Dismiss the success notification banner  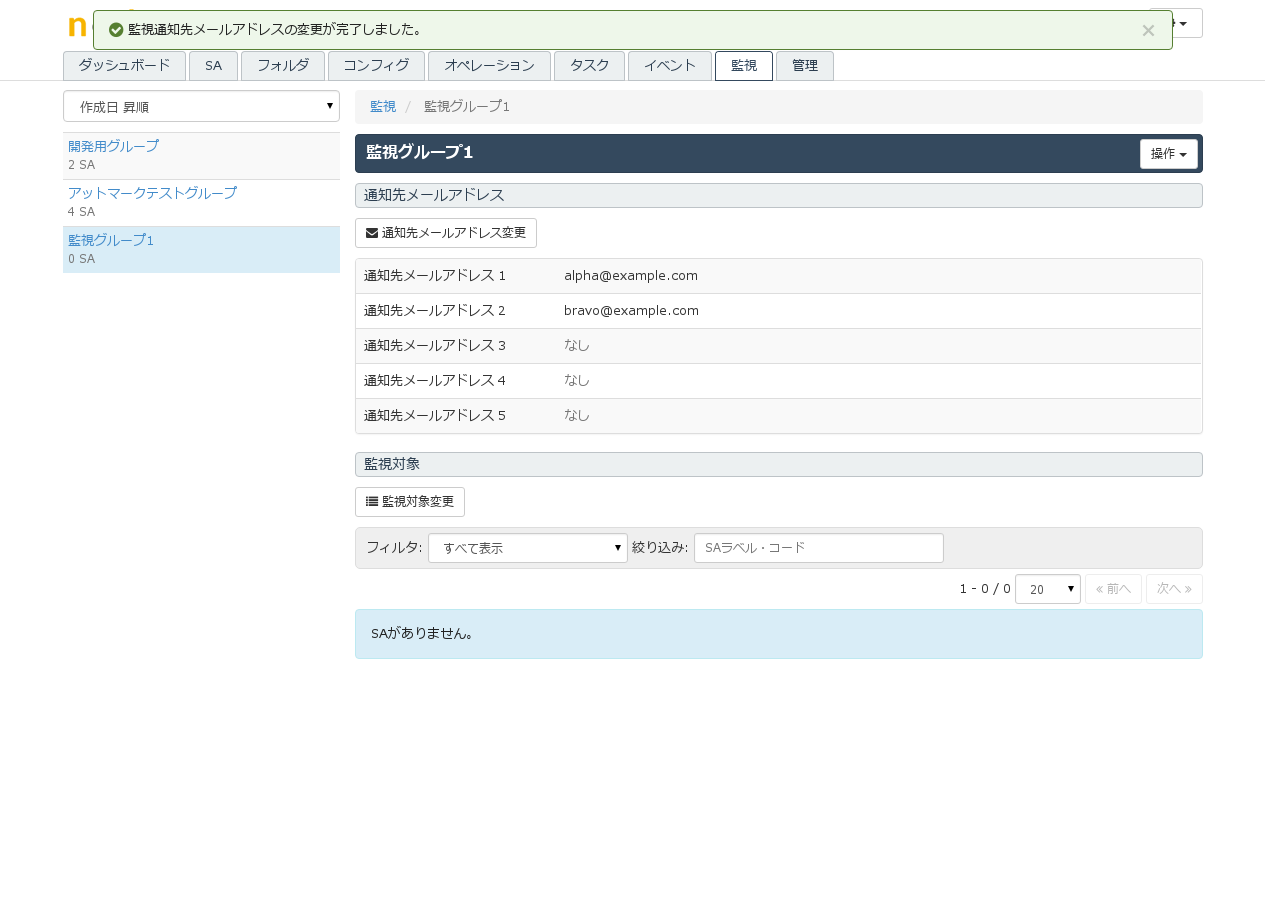(x=1148, y=30)
